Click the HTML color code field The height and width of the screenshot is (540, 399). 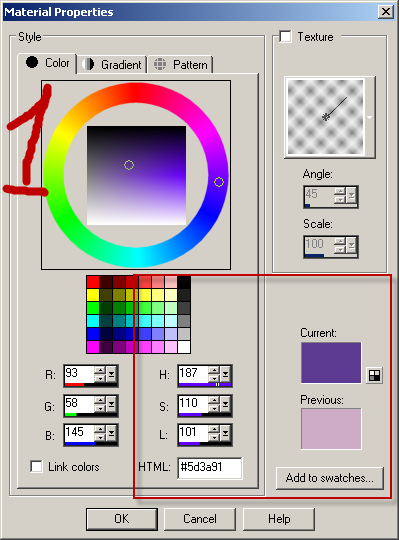[210, 468]
